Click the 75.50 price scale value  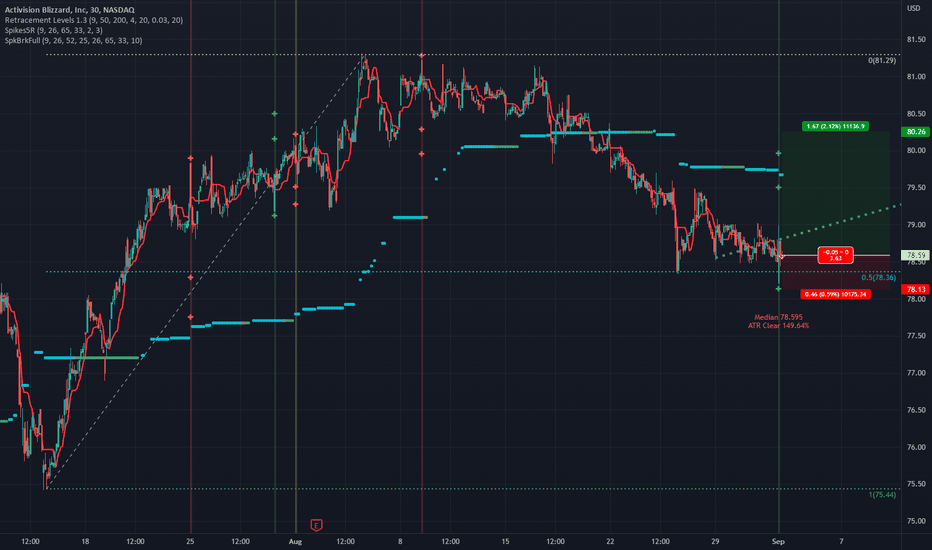[916, 484]
